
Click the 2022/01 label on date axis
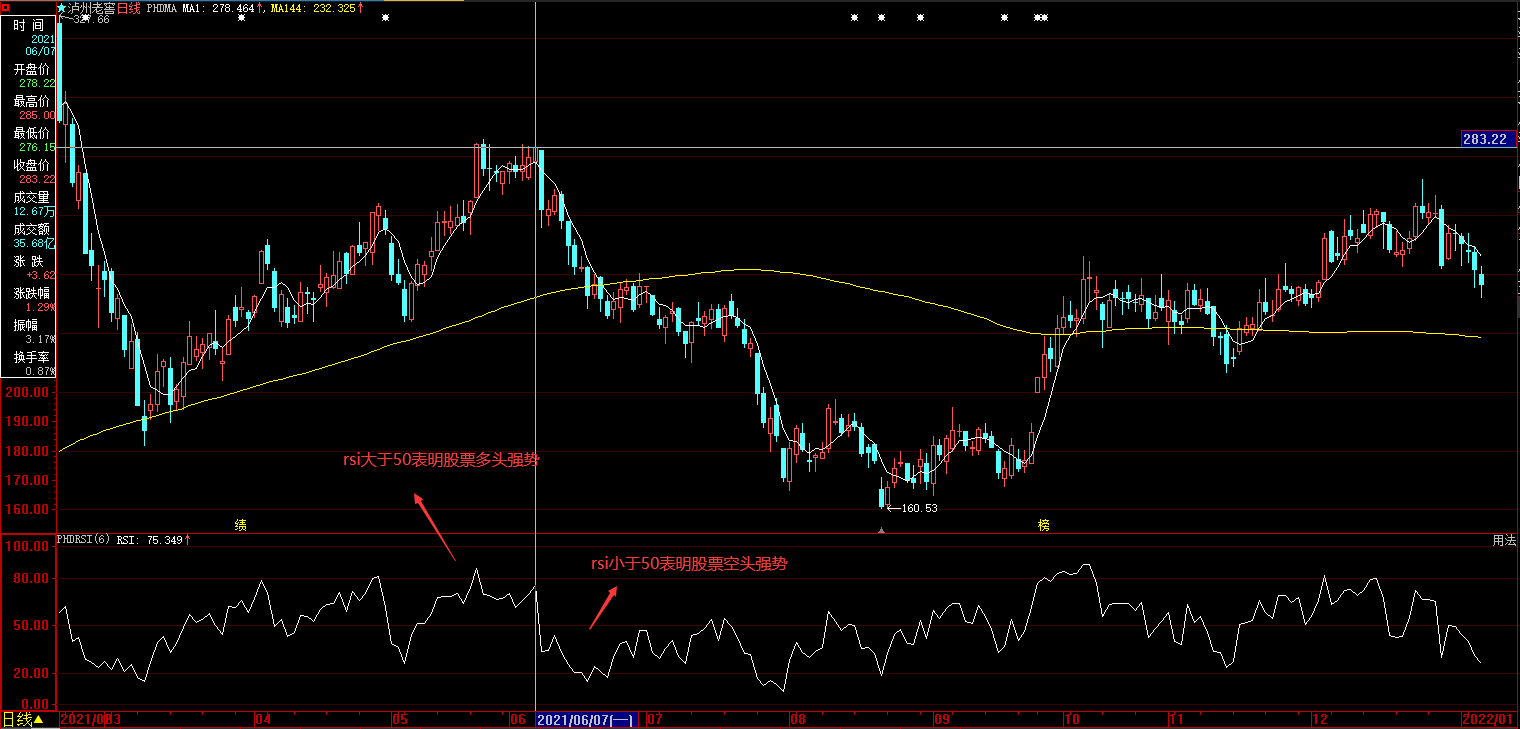click(1489, 719)
